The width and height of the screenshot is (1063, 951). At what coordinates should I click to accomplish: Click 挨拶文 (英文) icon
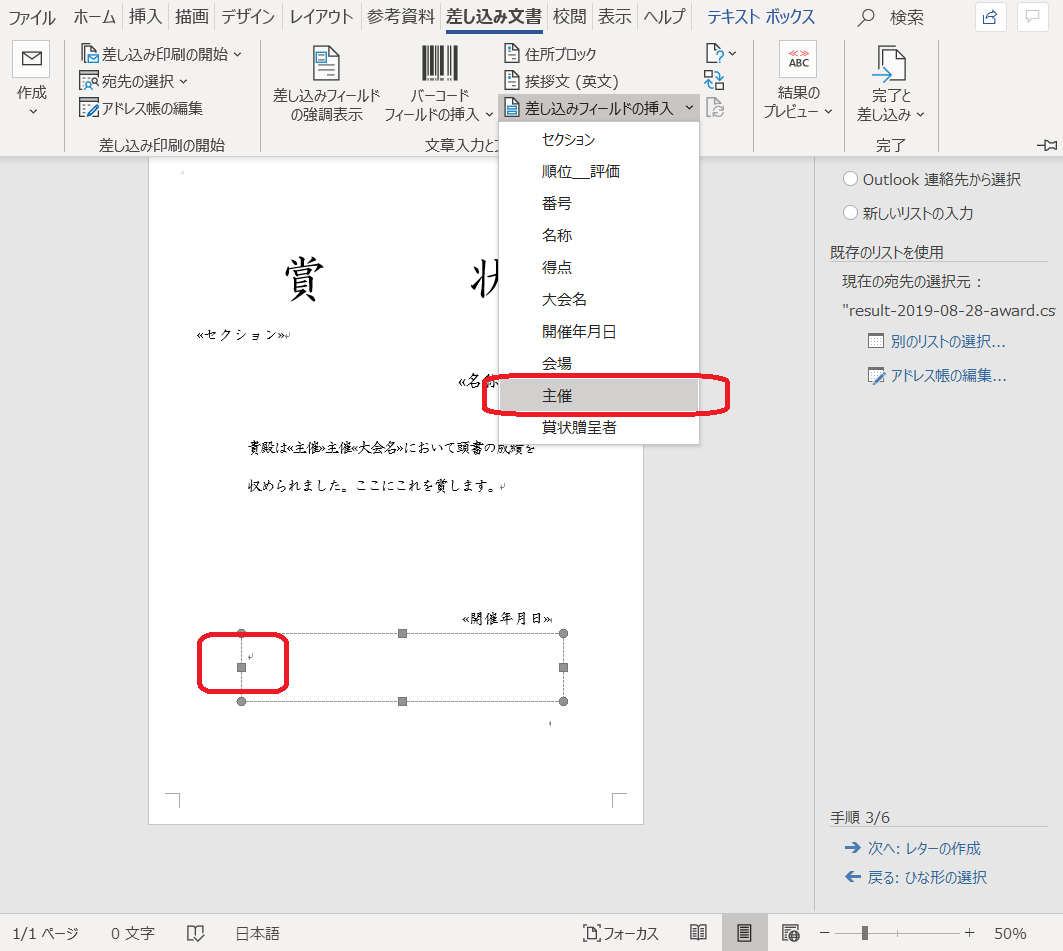pos(512,81)
